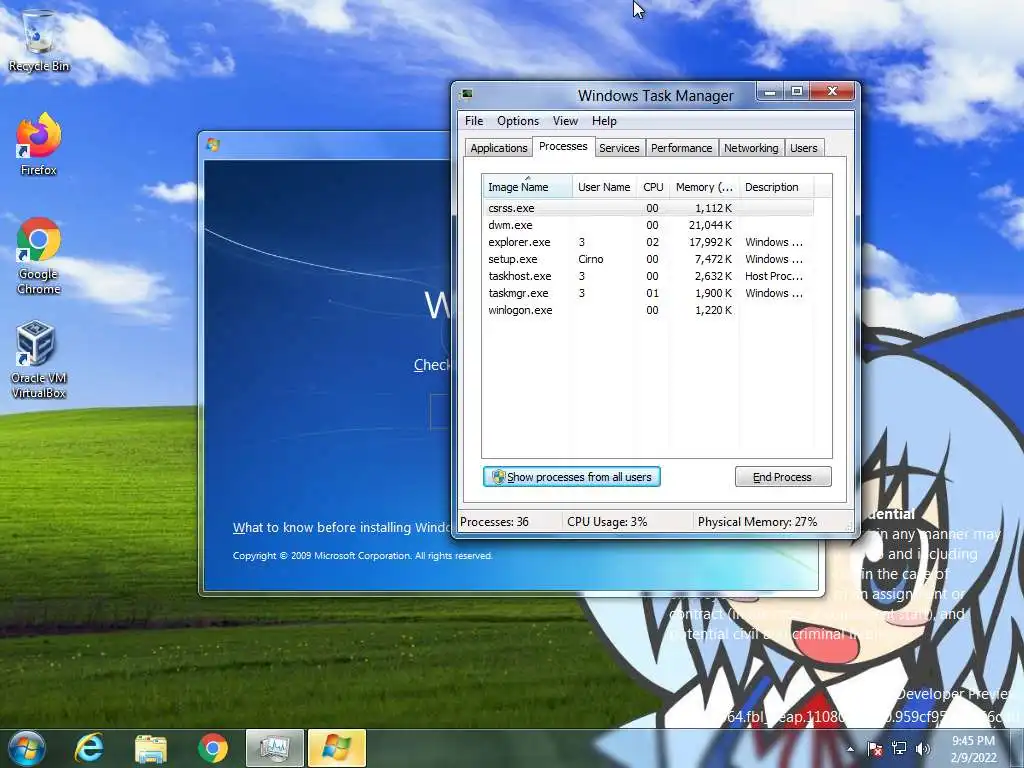The height and width of the screenshot is (768, 1024).
Task: Switch to the Services tab
Action: [x=619, y=148]
